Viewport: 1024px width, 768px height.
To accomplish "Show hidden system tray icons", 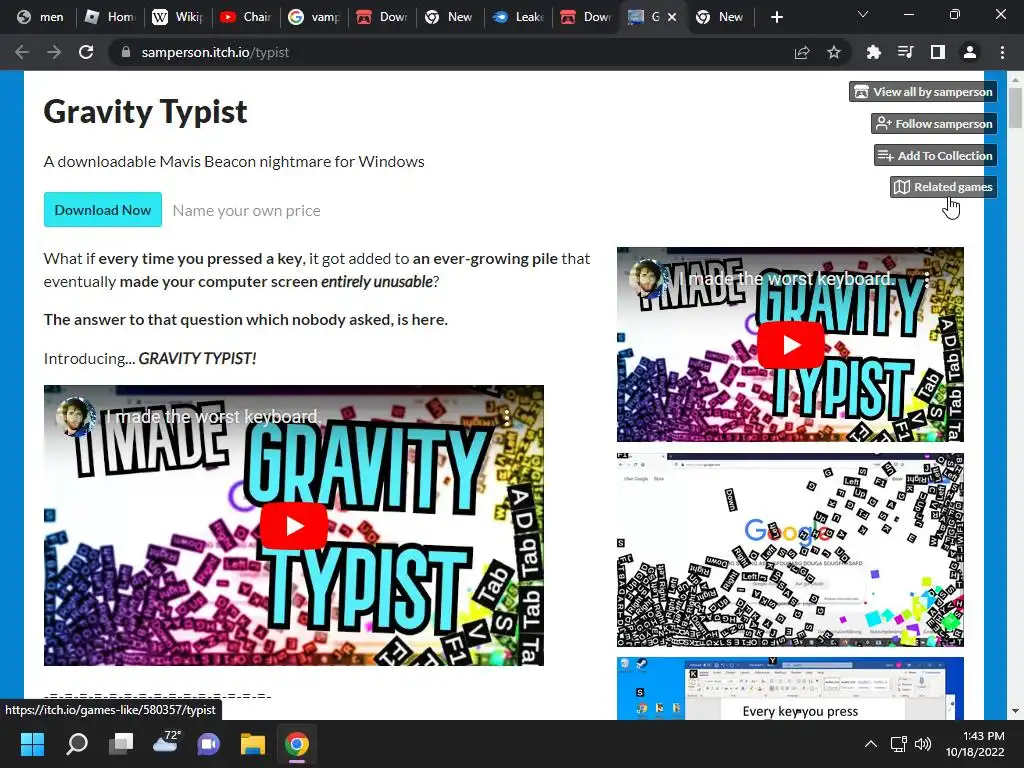I will (x=871, y=744).
